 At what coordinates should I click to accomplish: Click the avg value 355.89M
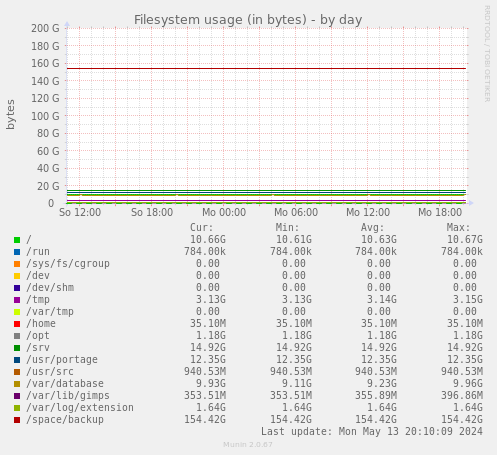pyautogui.click(x=376, y=395)
